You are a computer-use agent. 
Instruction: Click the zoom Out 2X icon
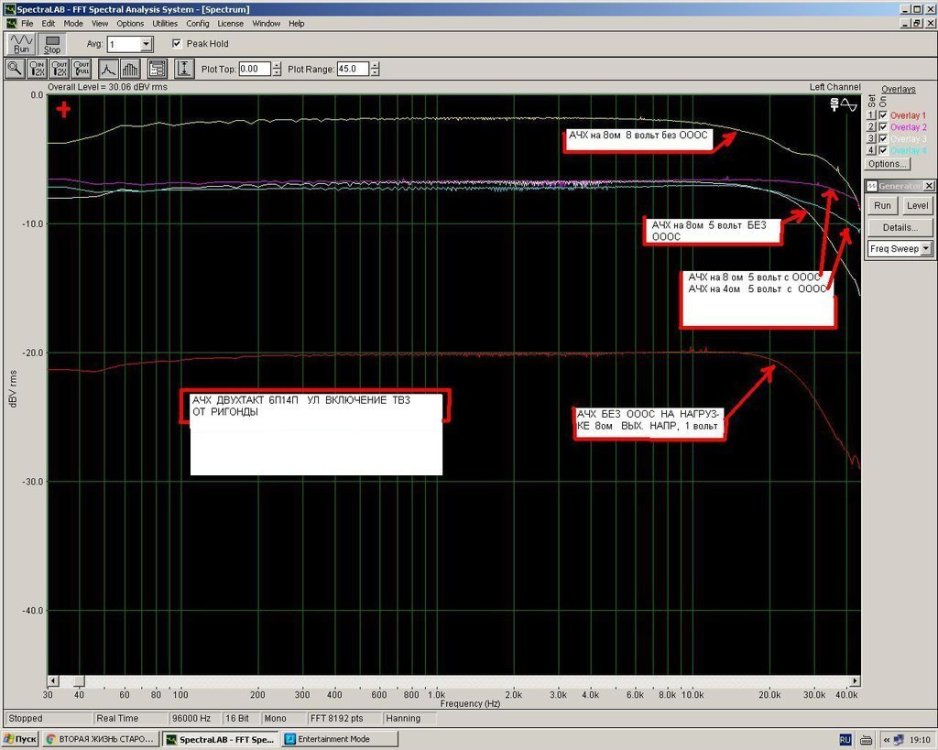click(x=61, y=69)
